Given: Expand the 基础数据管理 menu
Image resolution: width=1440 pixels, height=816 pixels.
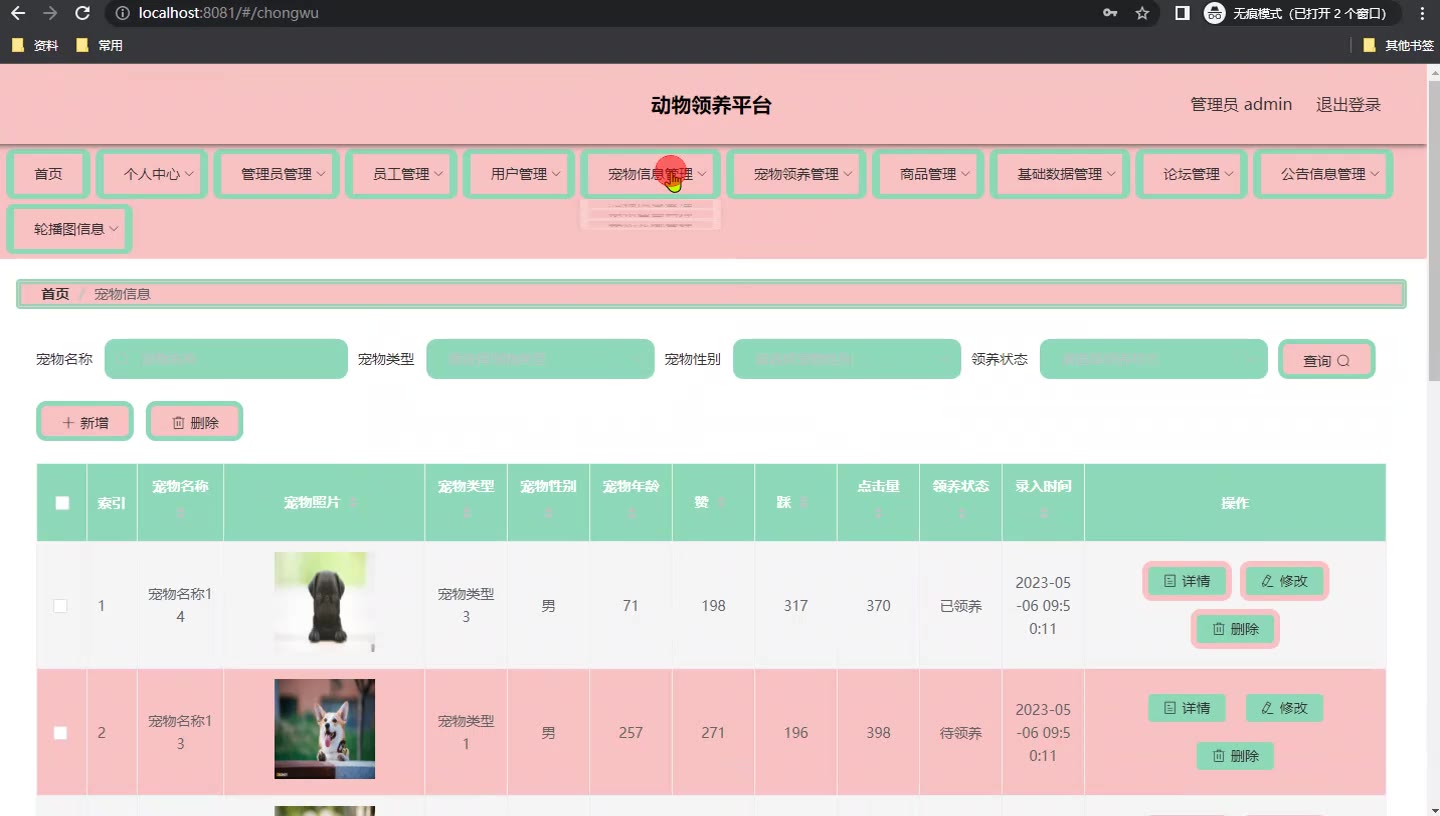Looking at the screenshot, I should [1060, 174].
